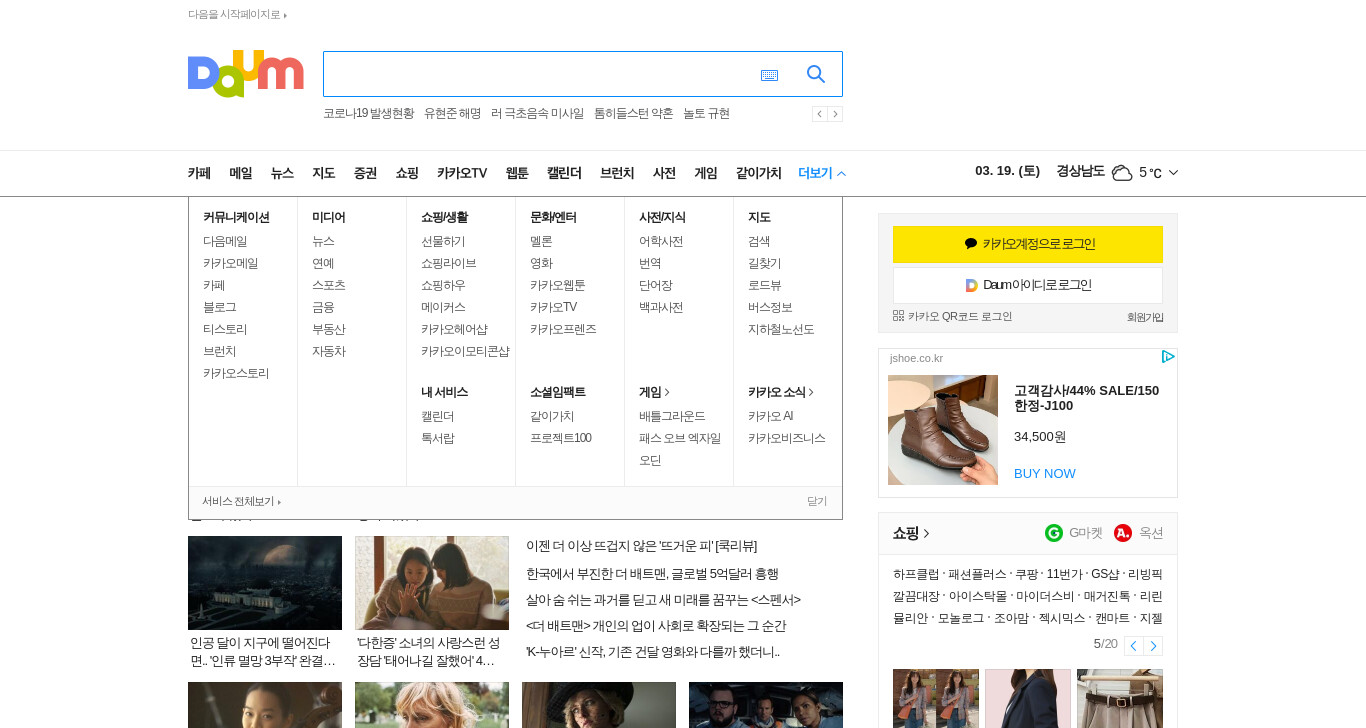Click trending keyword 톰히들스턴 약혼
This screenshot has height=728, width=1366.
tap(633, 114)
